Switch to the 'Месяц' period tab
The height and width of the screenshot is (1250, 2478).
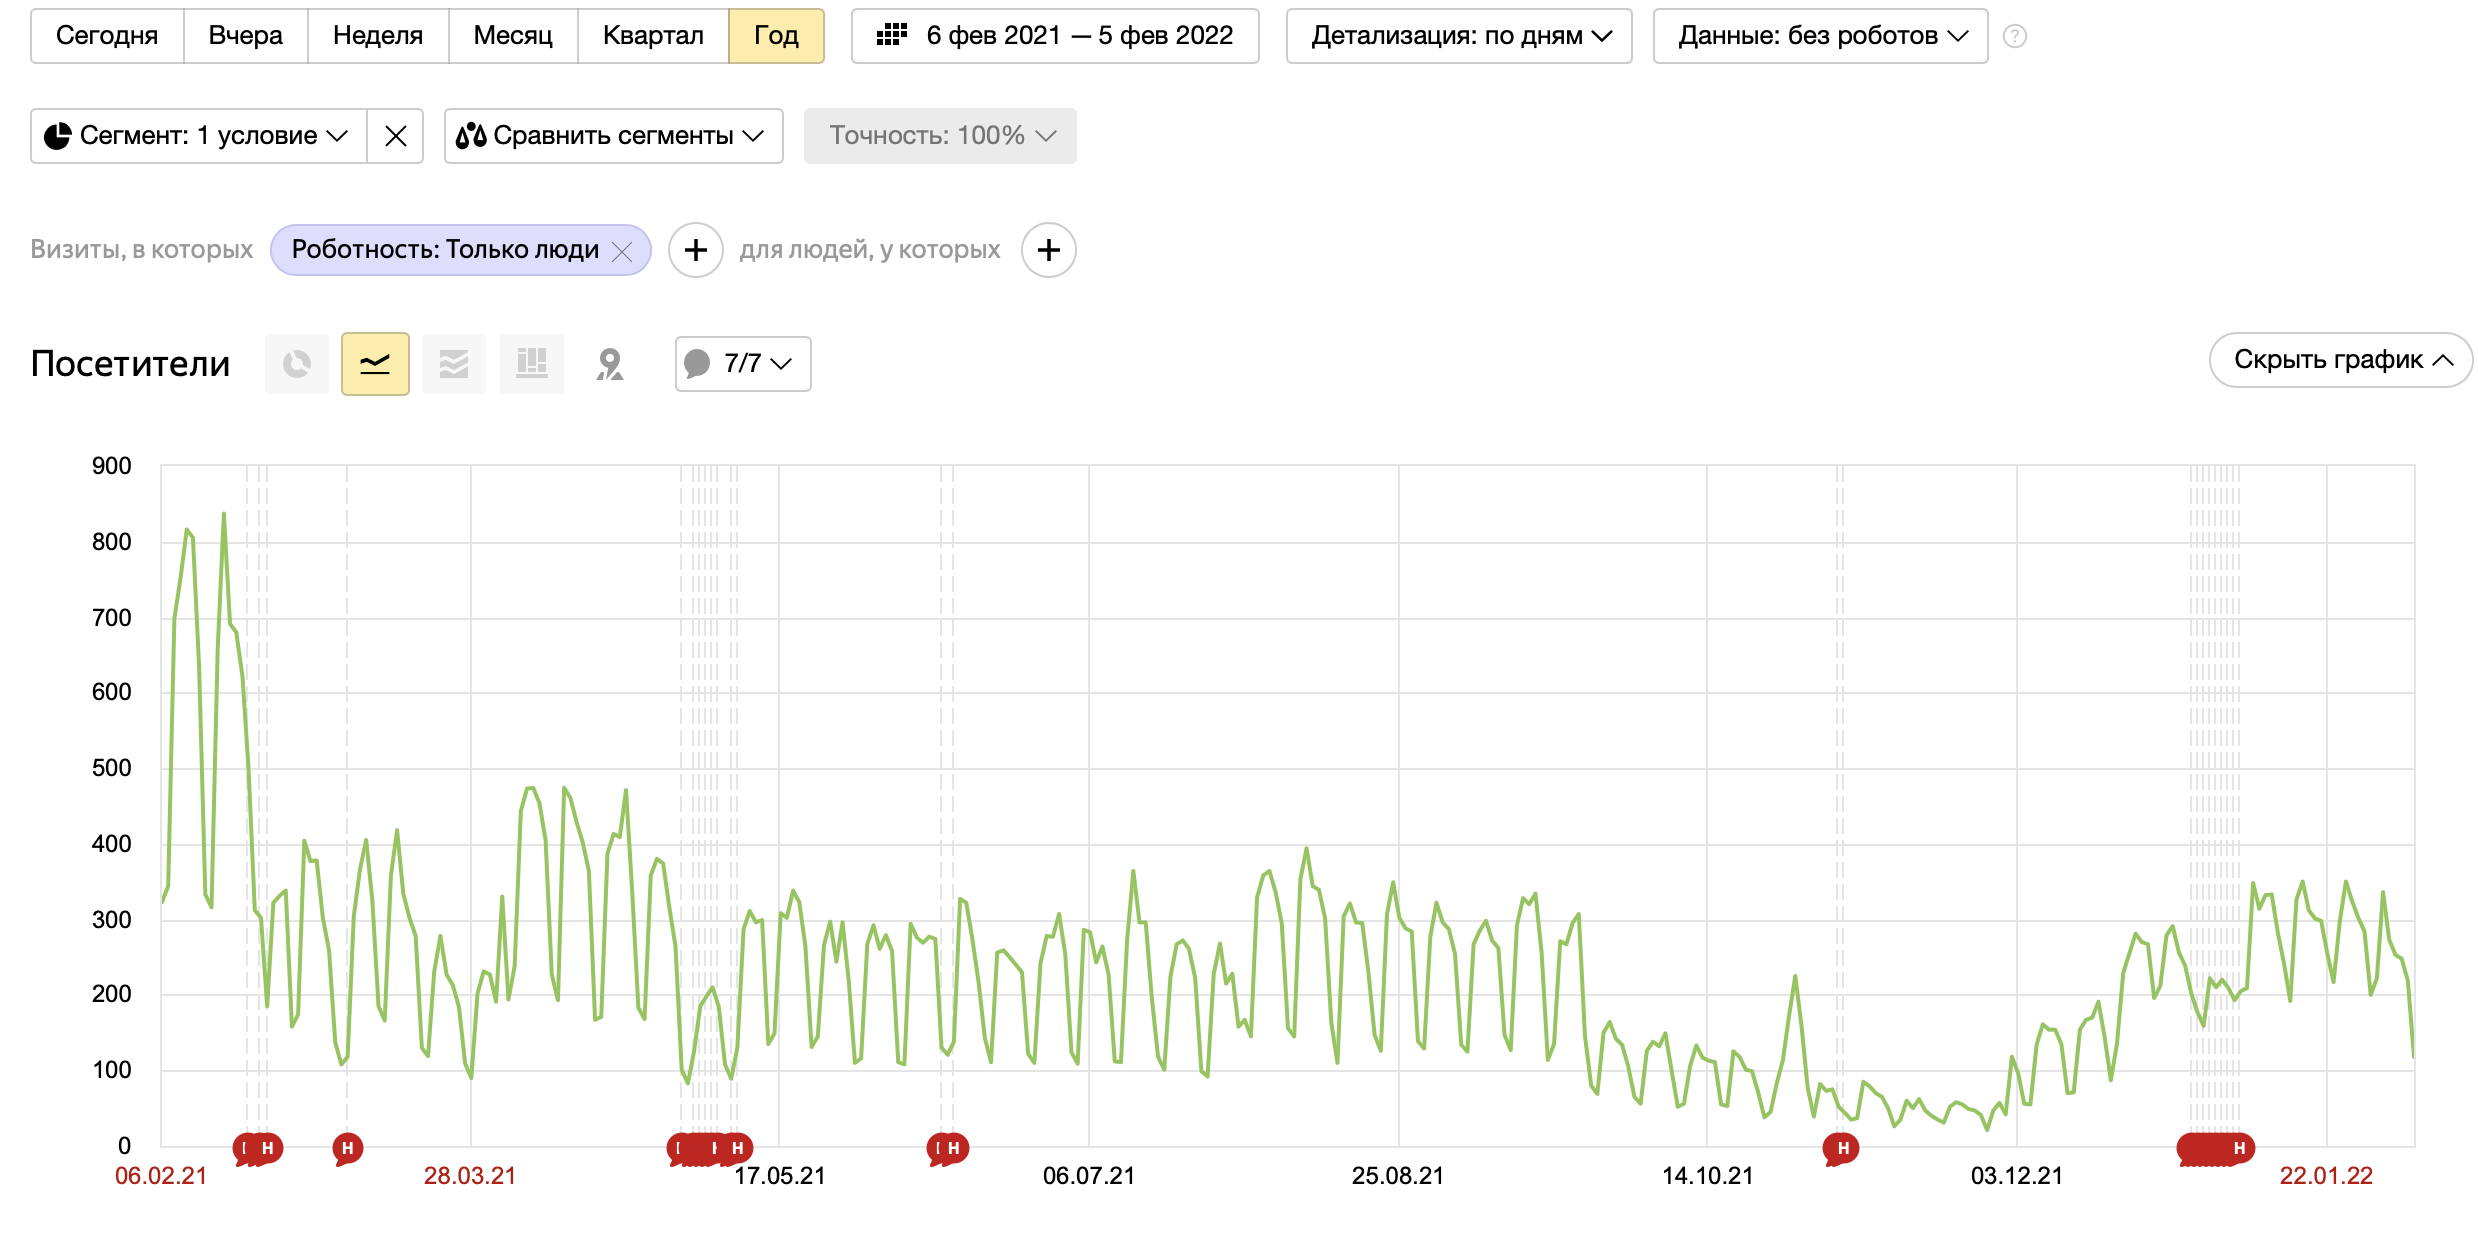(513, 36)
